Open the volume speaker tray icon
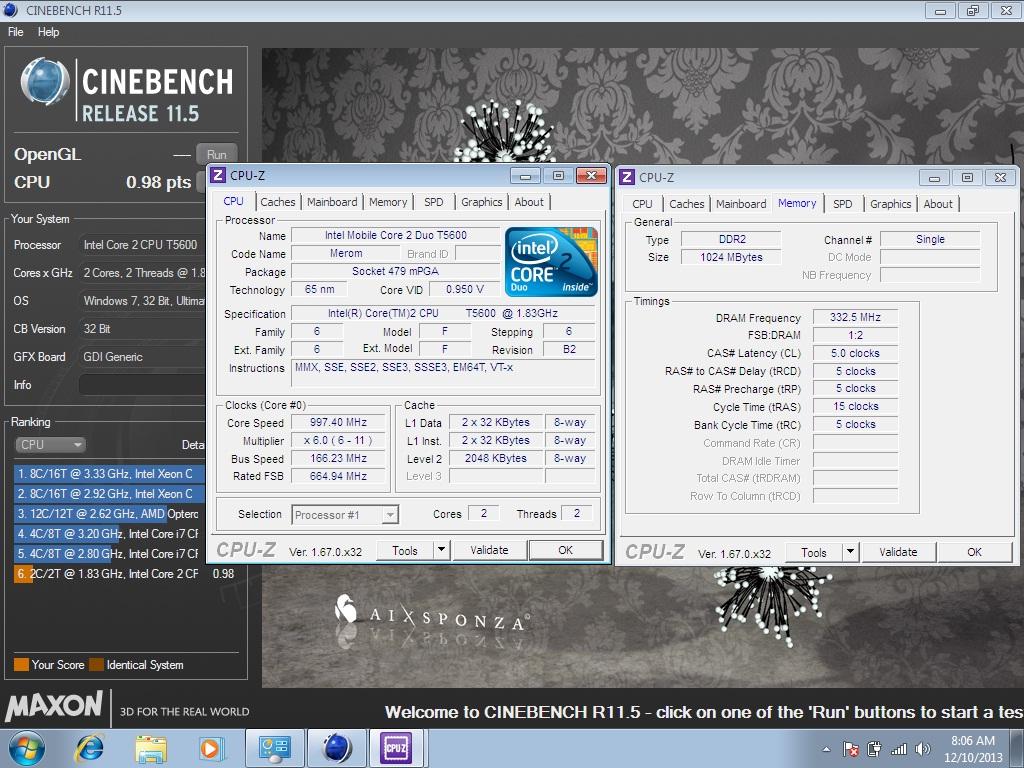Screen dimensions: 1024x768 click(x=922, y=749)
